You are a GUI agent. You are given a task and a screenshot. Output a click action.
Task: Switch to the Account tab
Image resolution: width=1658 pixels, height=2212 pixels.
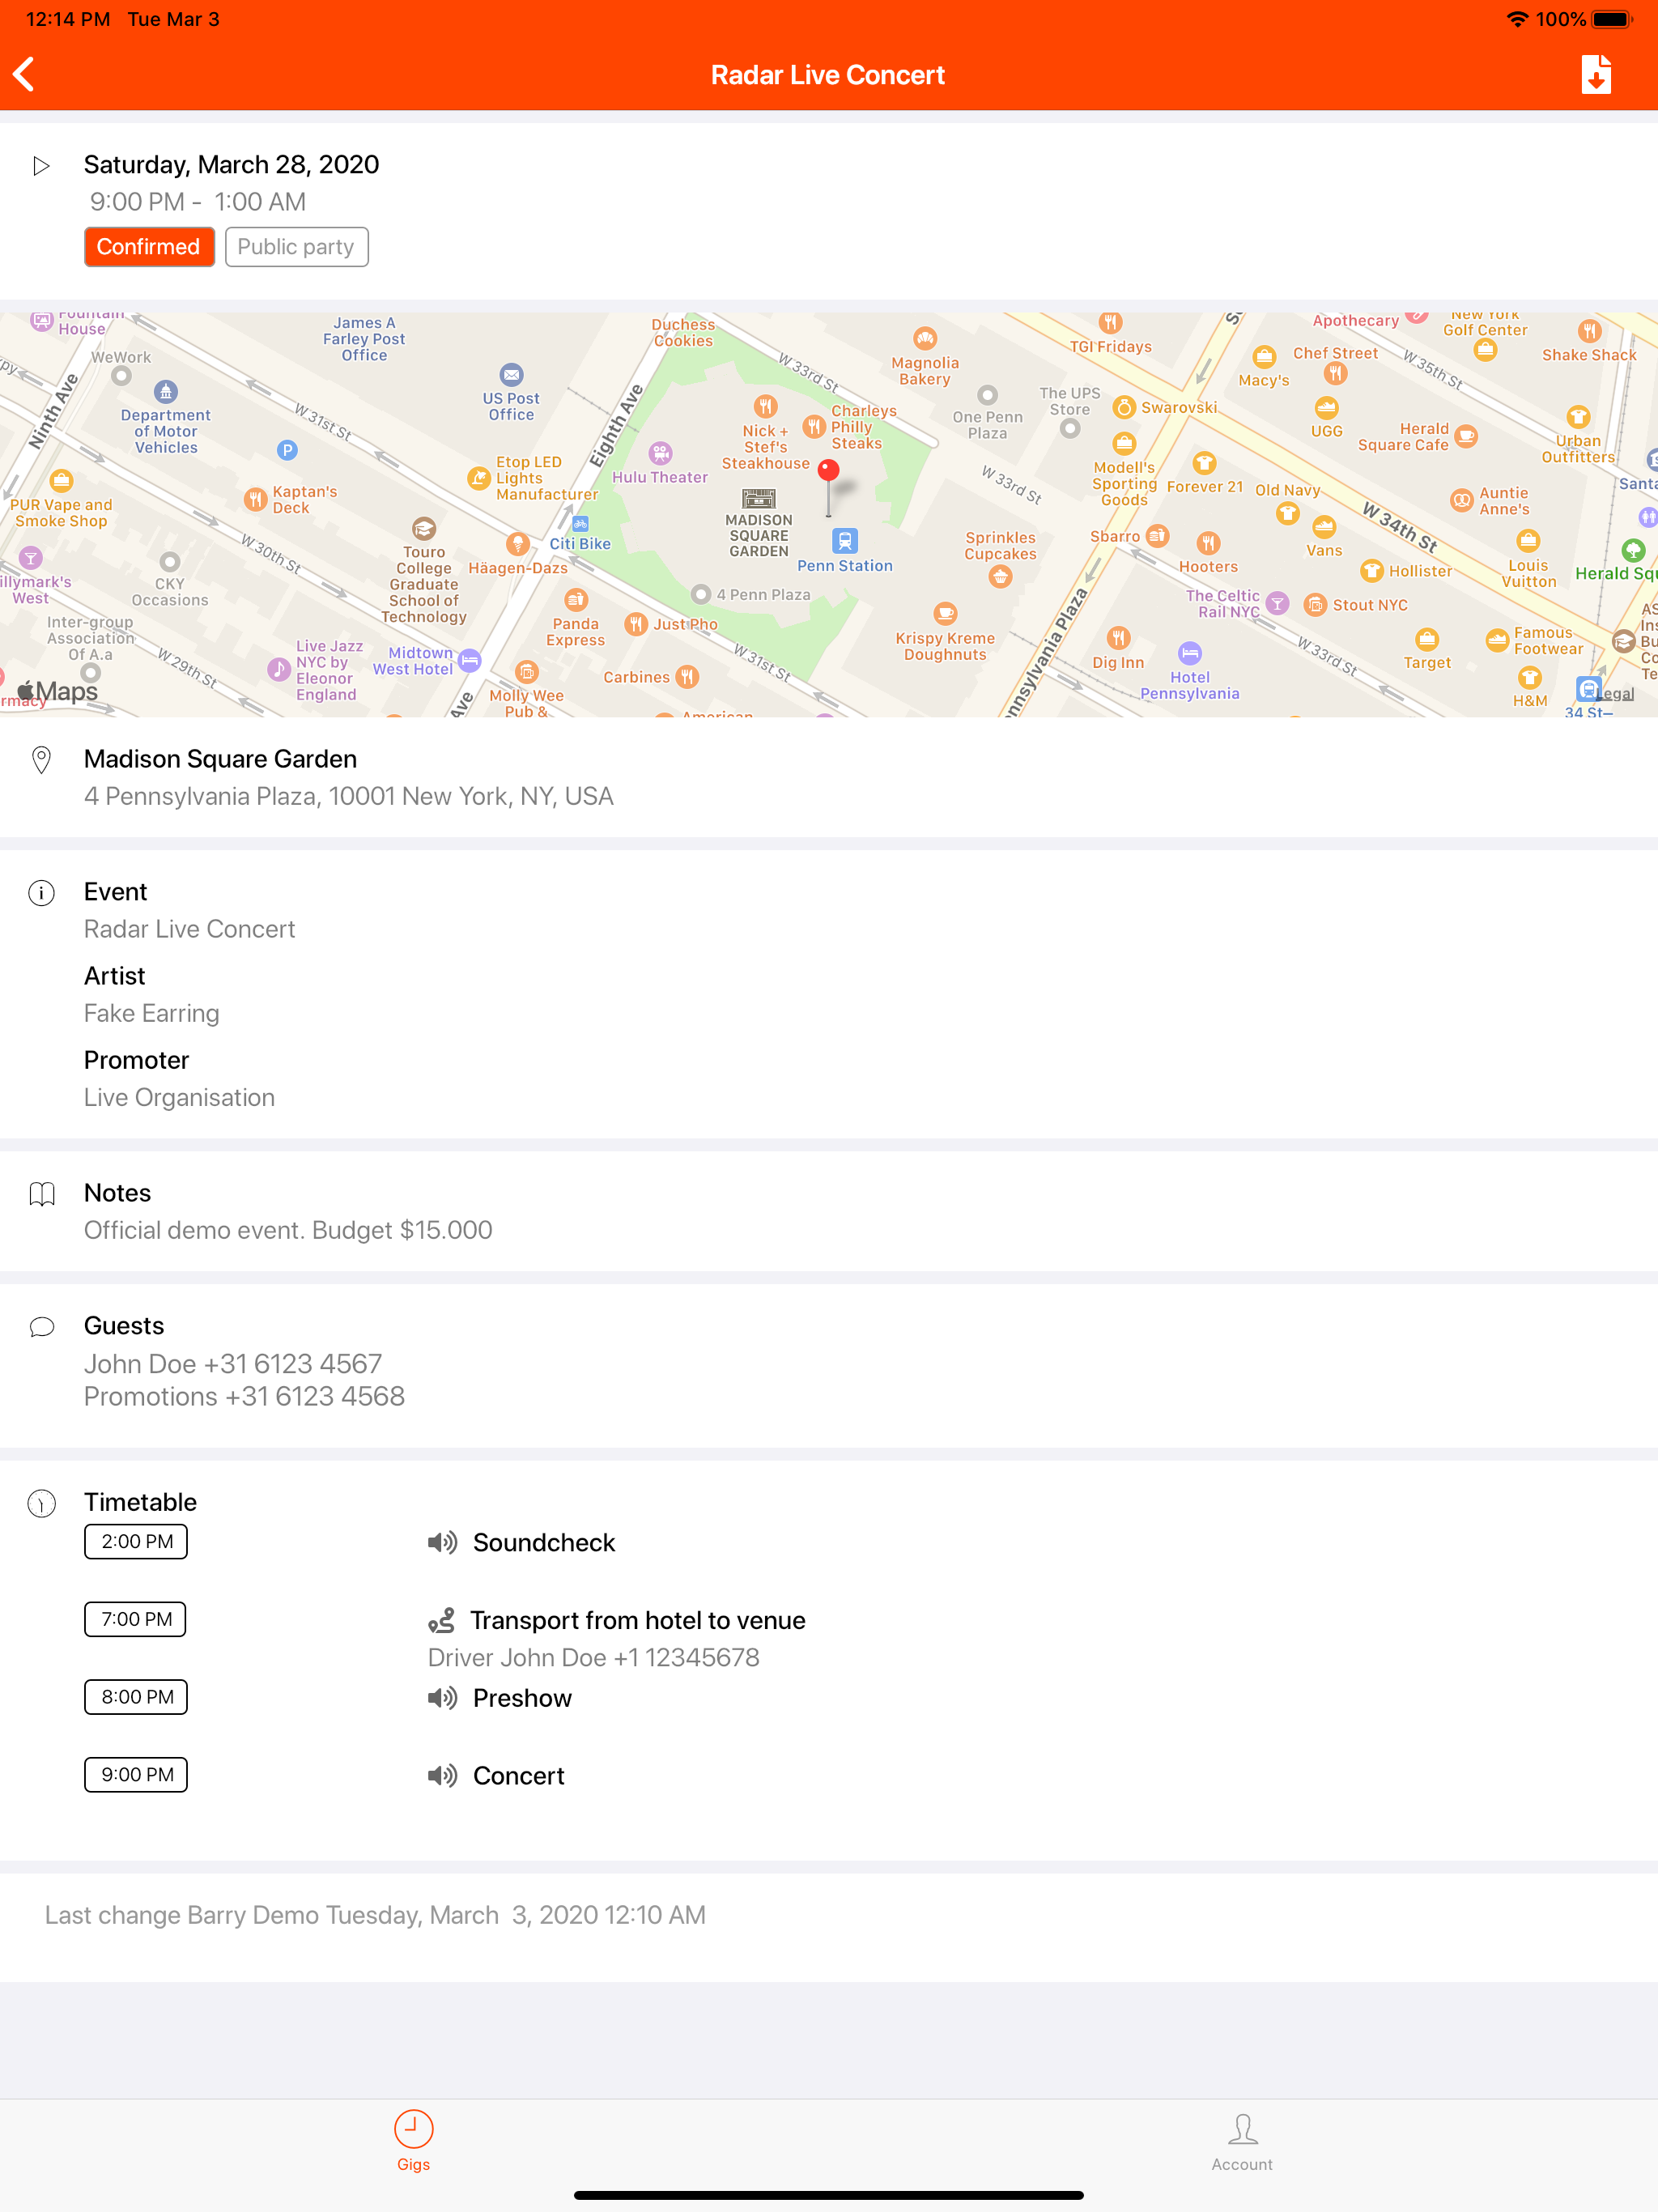tap(1242, 2142)
